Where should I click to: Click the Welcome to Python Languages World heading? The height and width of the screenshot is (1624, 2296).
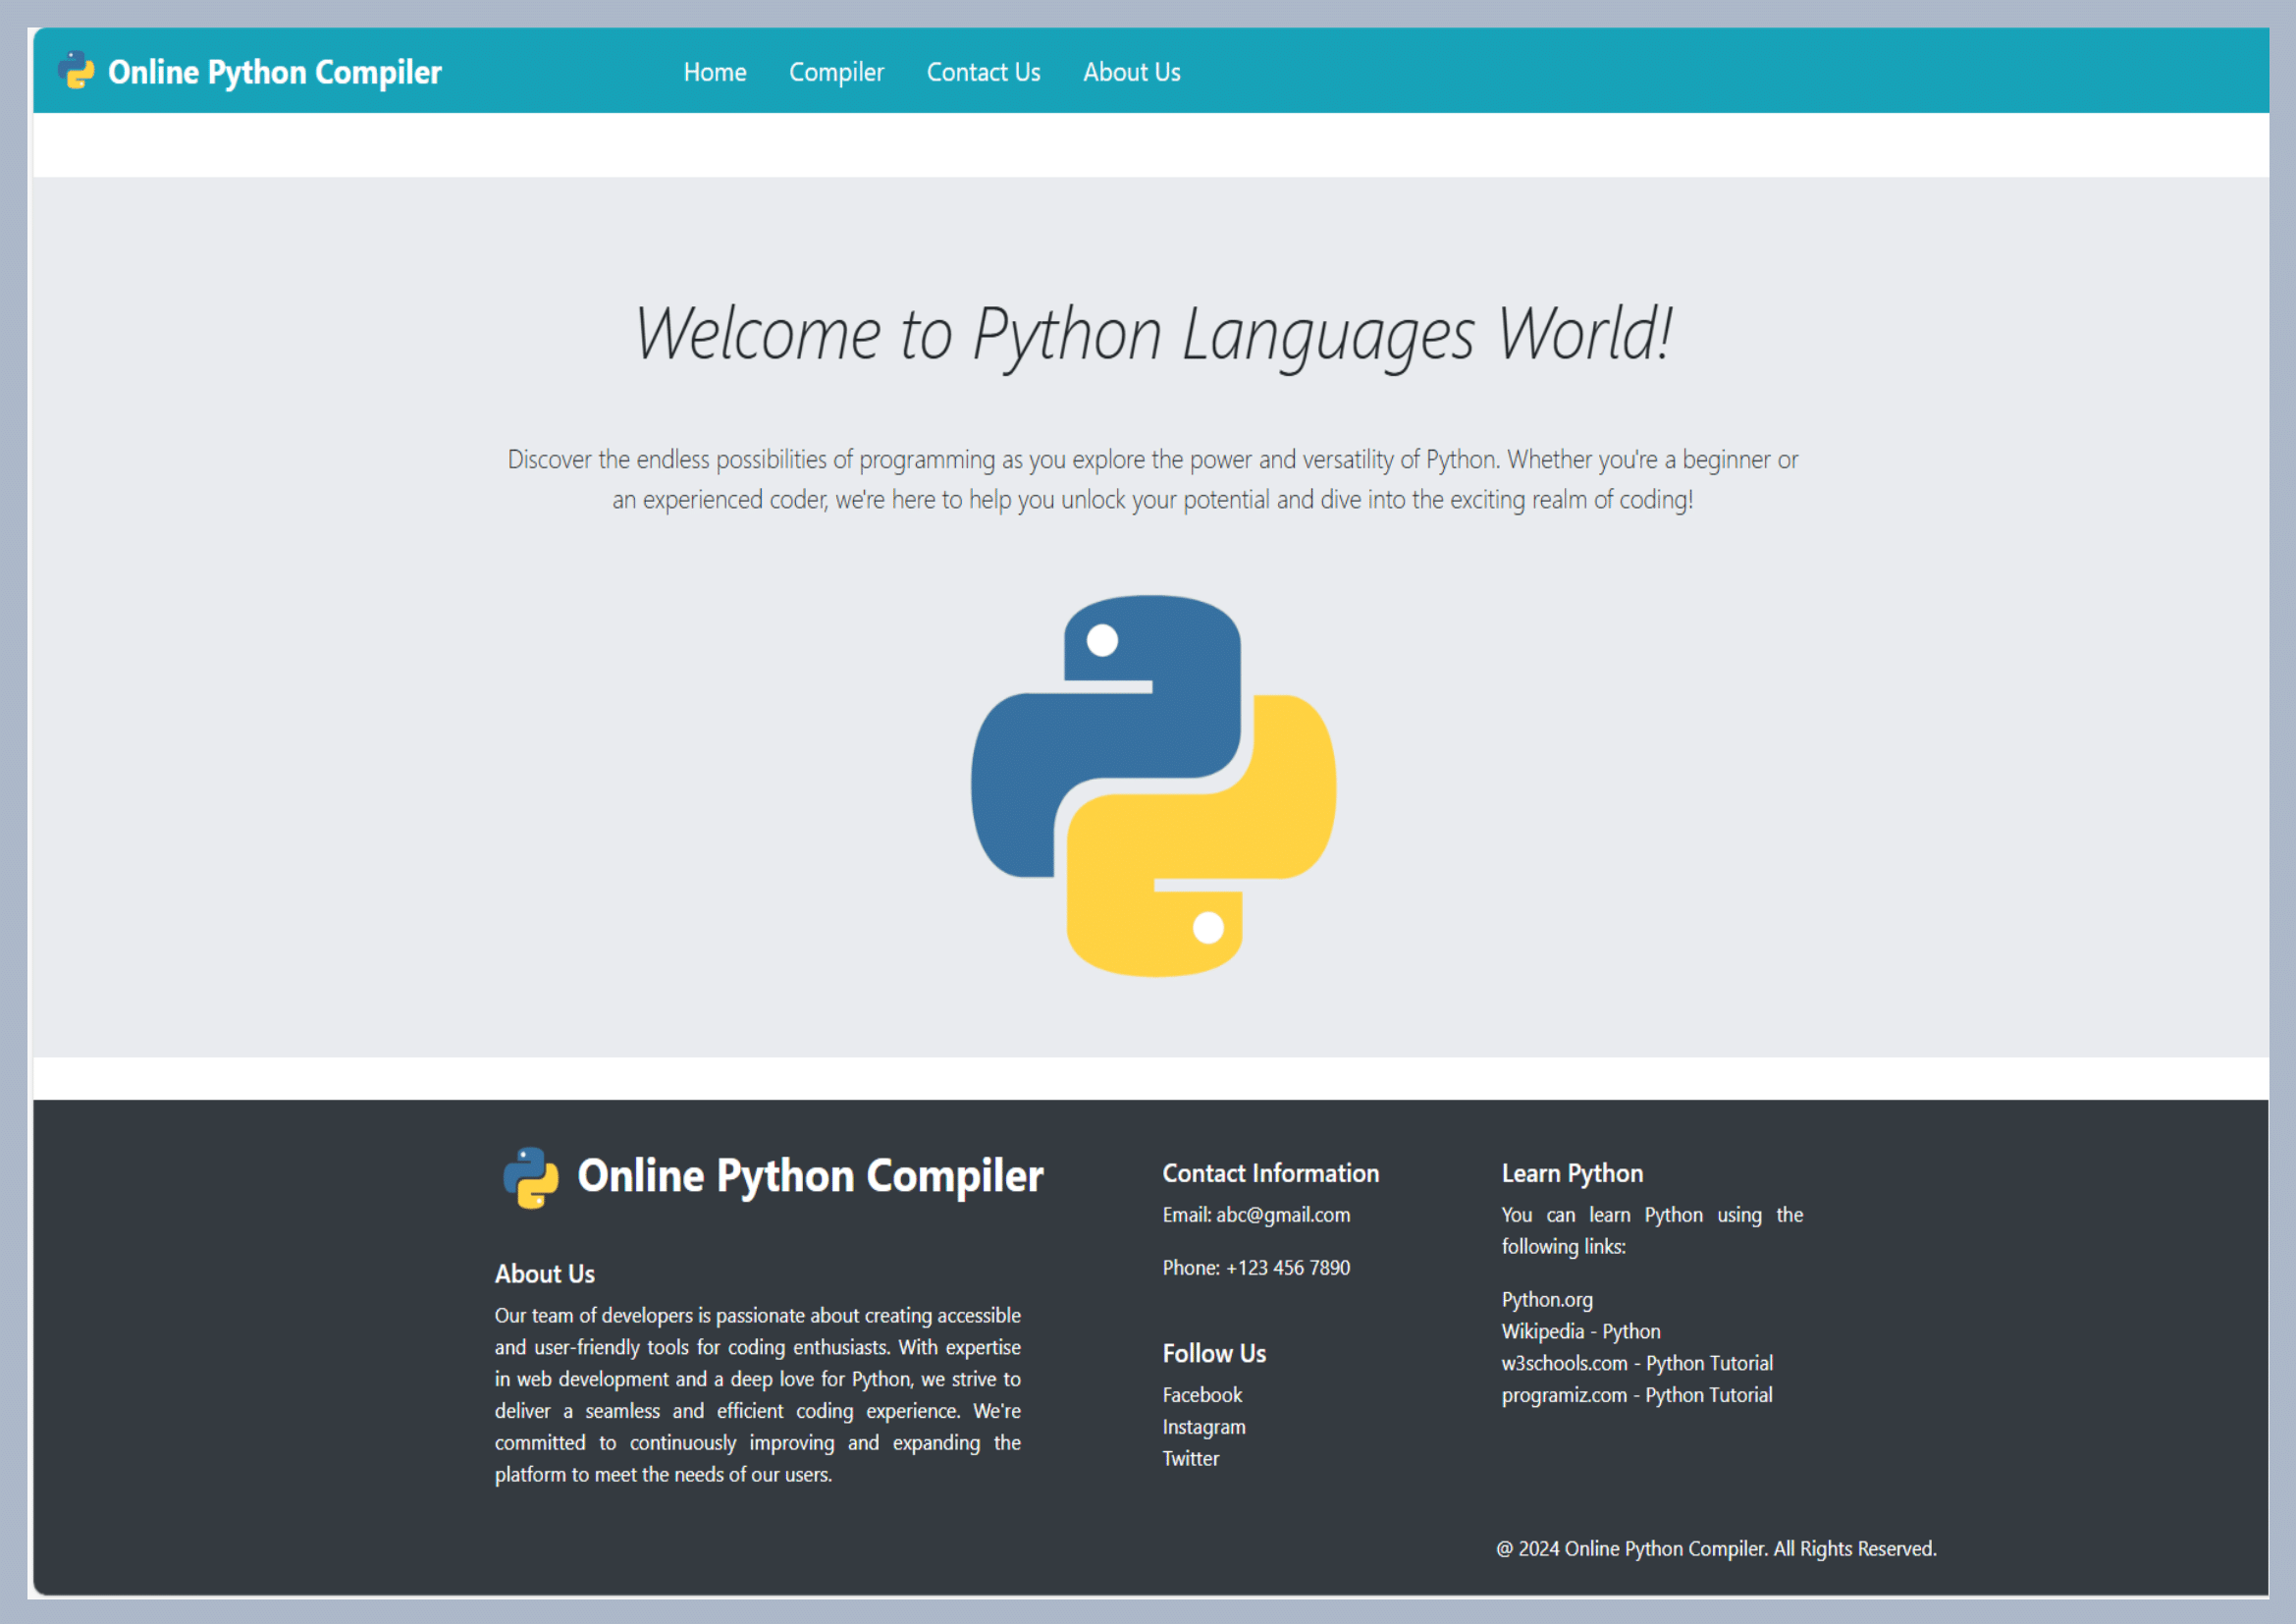click(1153, 334)
